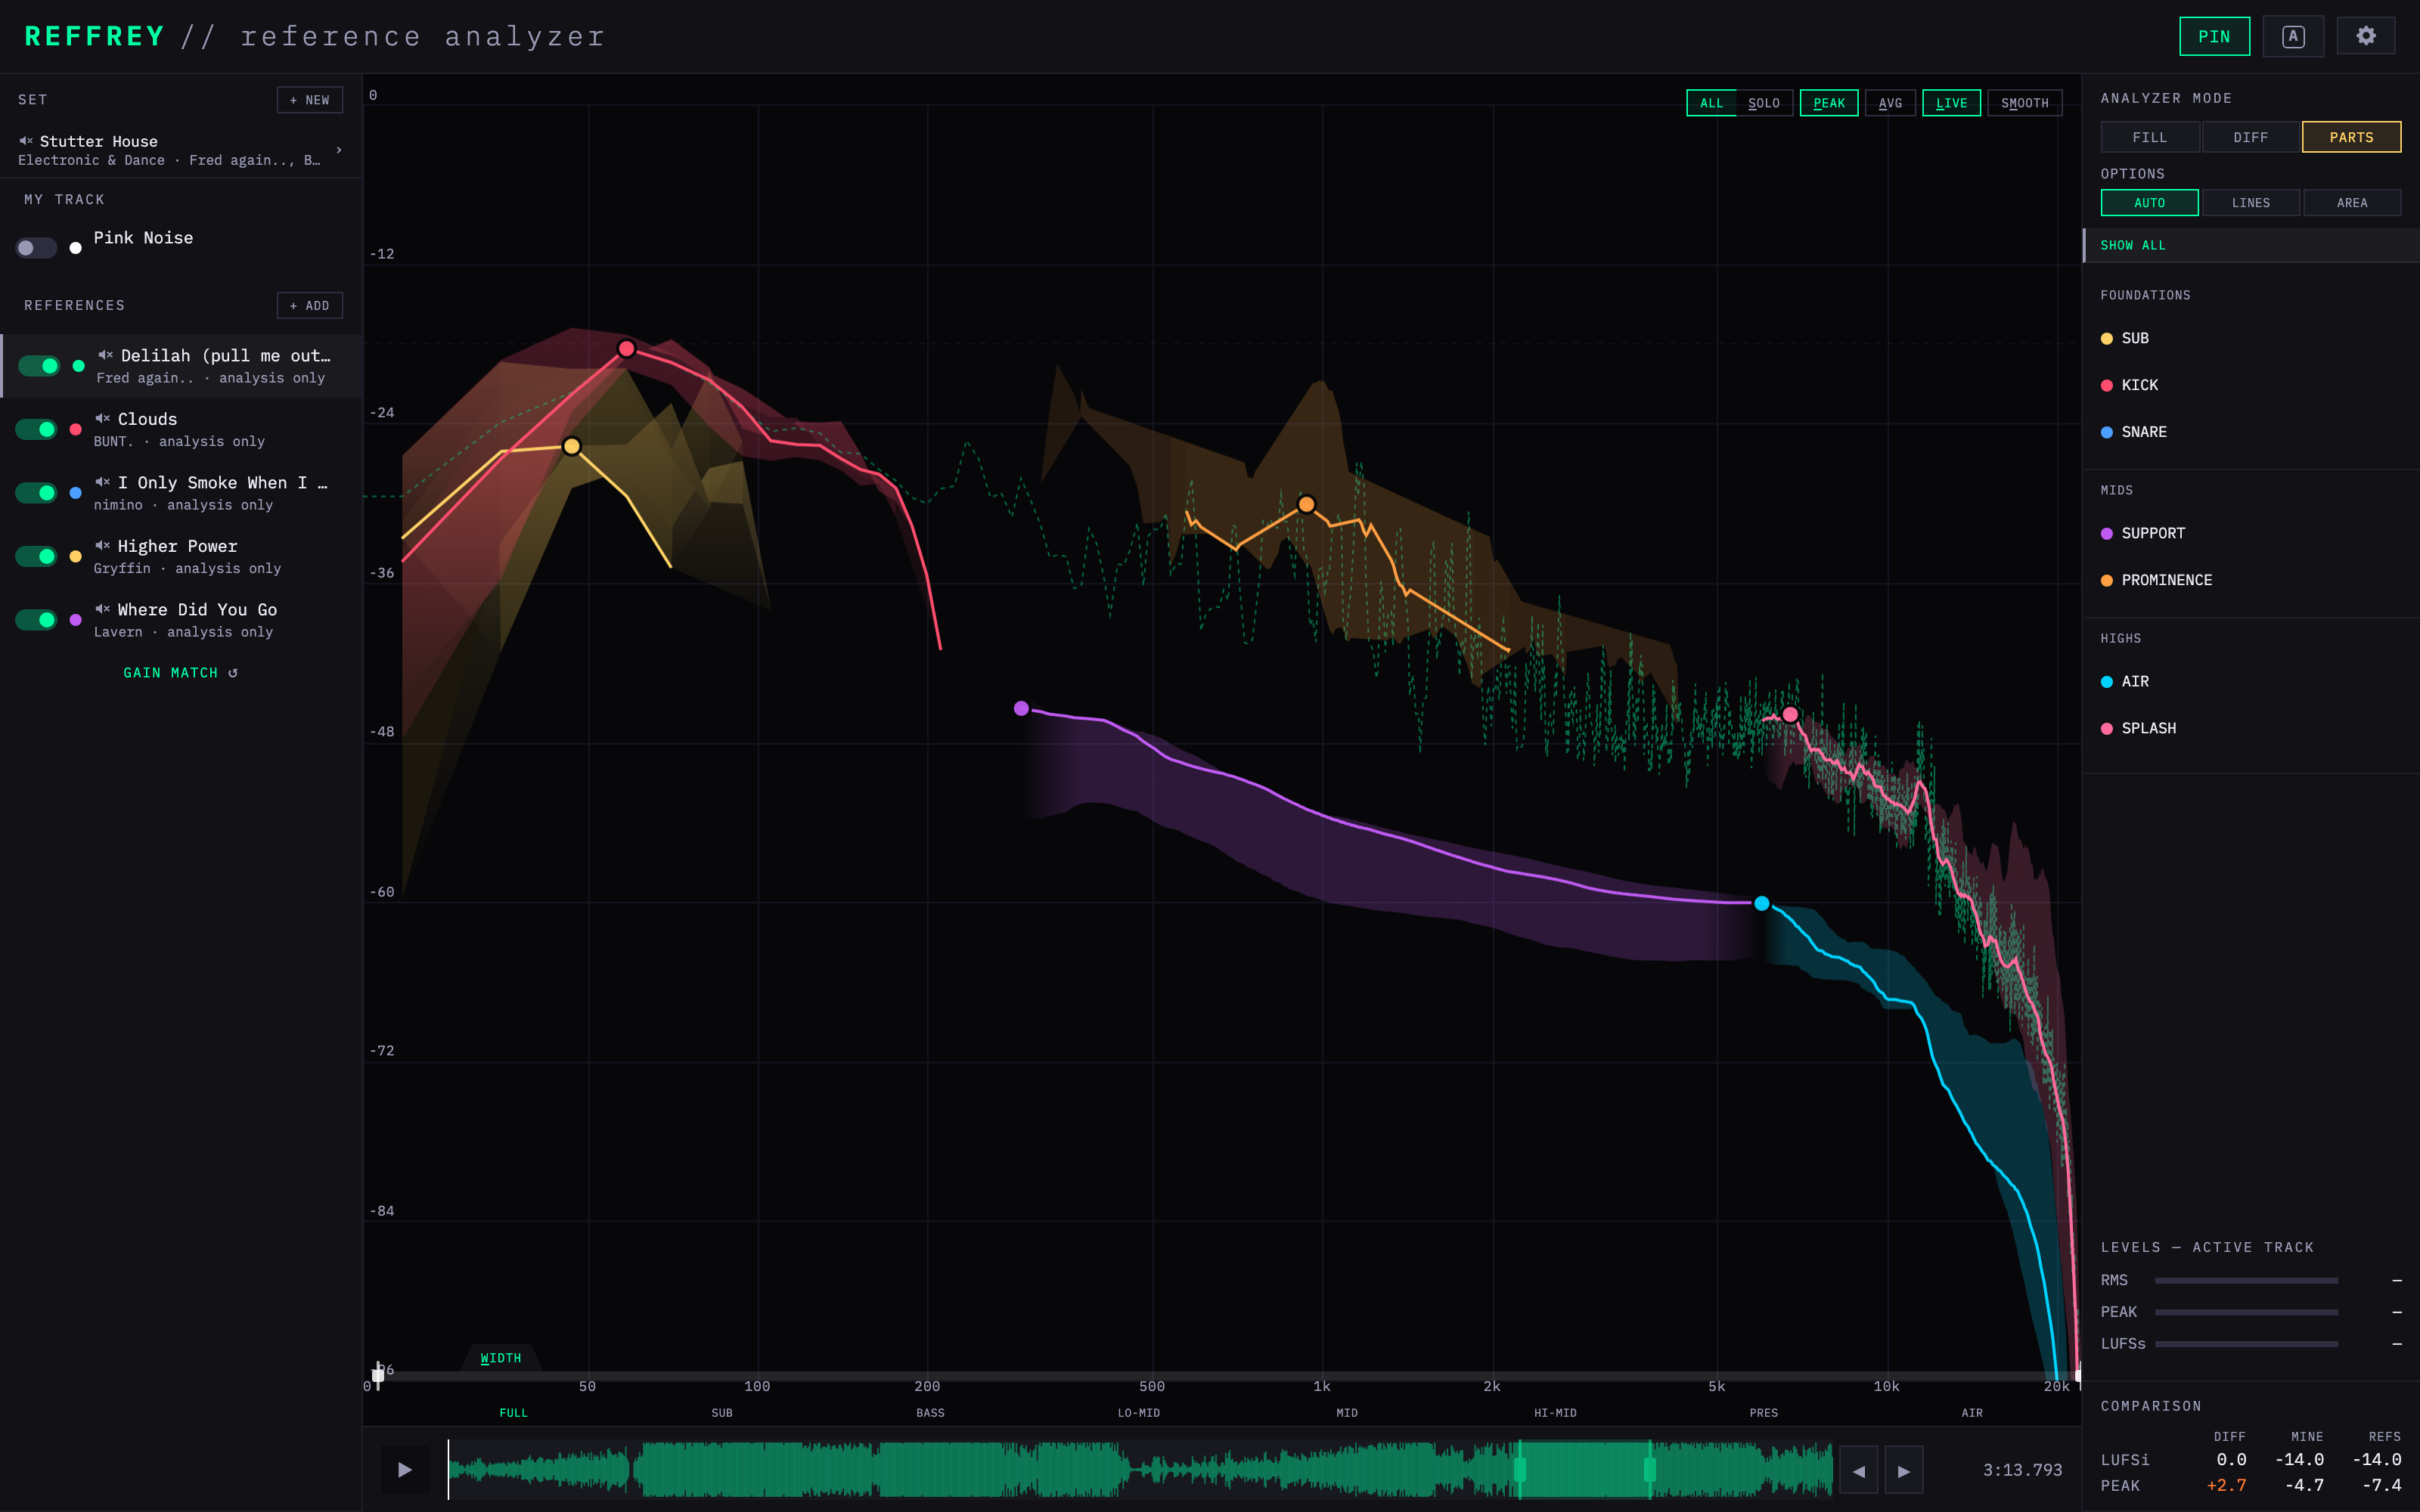Screen dimensions: 2420x1512
Task: Click the mute speaker icon beside Clouds
Action: pyautogui.click(x=102, y=418)
